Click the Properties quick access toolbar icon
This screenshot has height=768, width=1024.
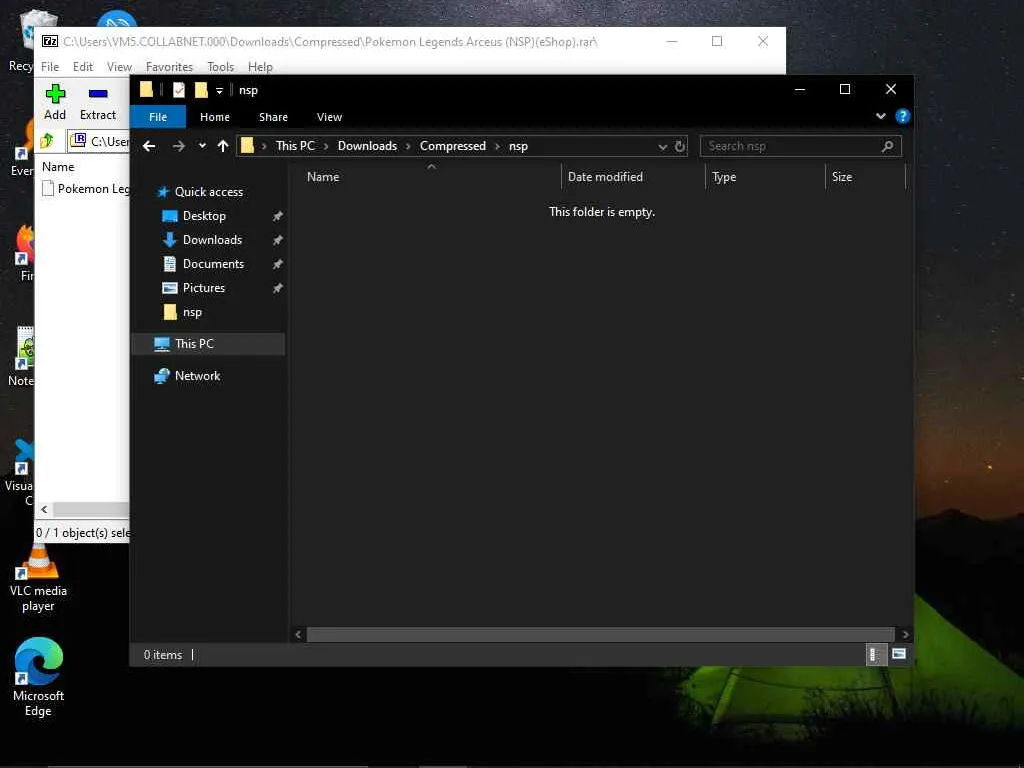coord(178,90)
